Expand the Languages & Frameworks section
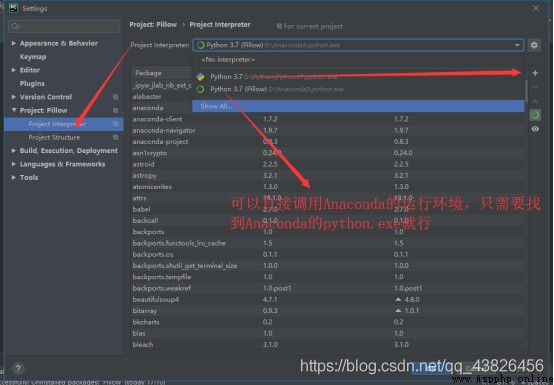 tap(13, 164)
